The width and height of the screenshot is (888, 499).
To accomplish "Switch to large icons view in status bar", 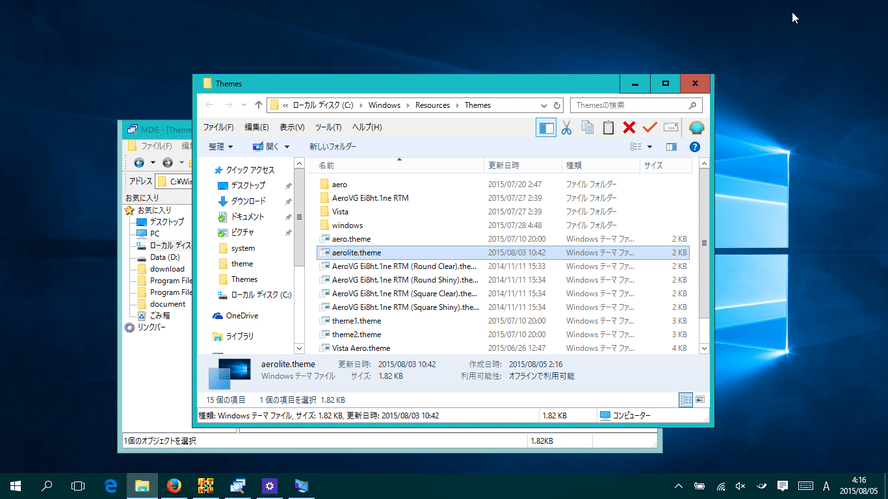I will 701,400.
